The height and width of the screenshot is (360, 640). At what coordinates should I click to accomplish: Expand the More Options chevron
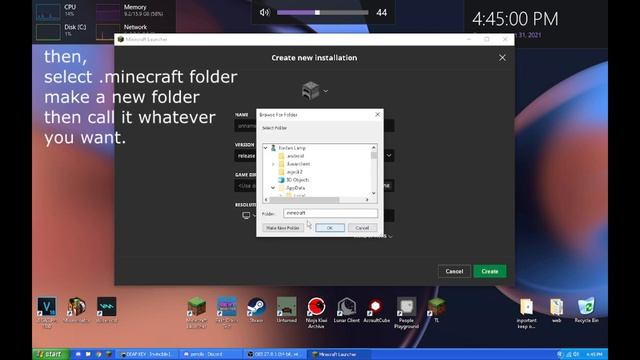coord(390,236)
